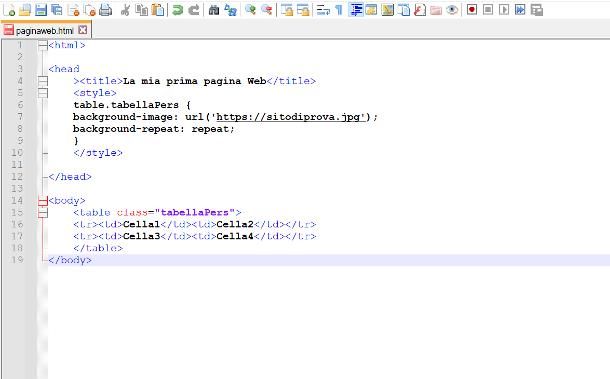Toggle synchronized vertical scrolling
The height and width of the screenshot is (379, 610).
point(287,10)
